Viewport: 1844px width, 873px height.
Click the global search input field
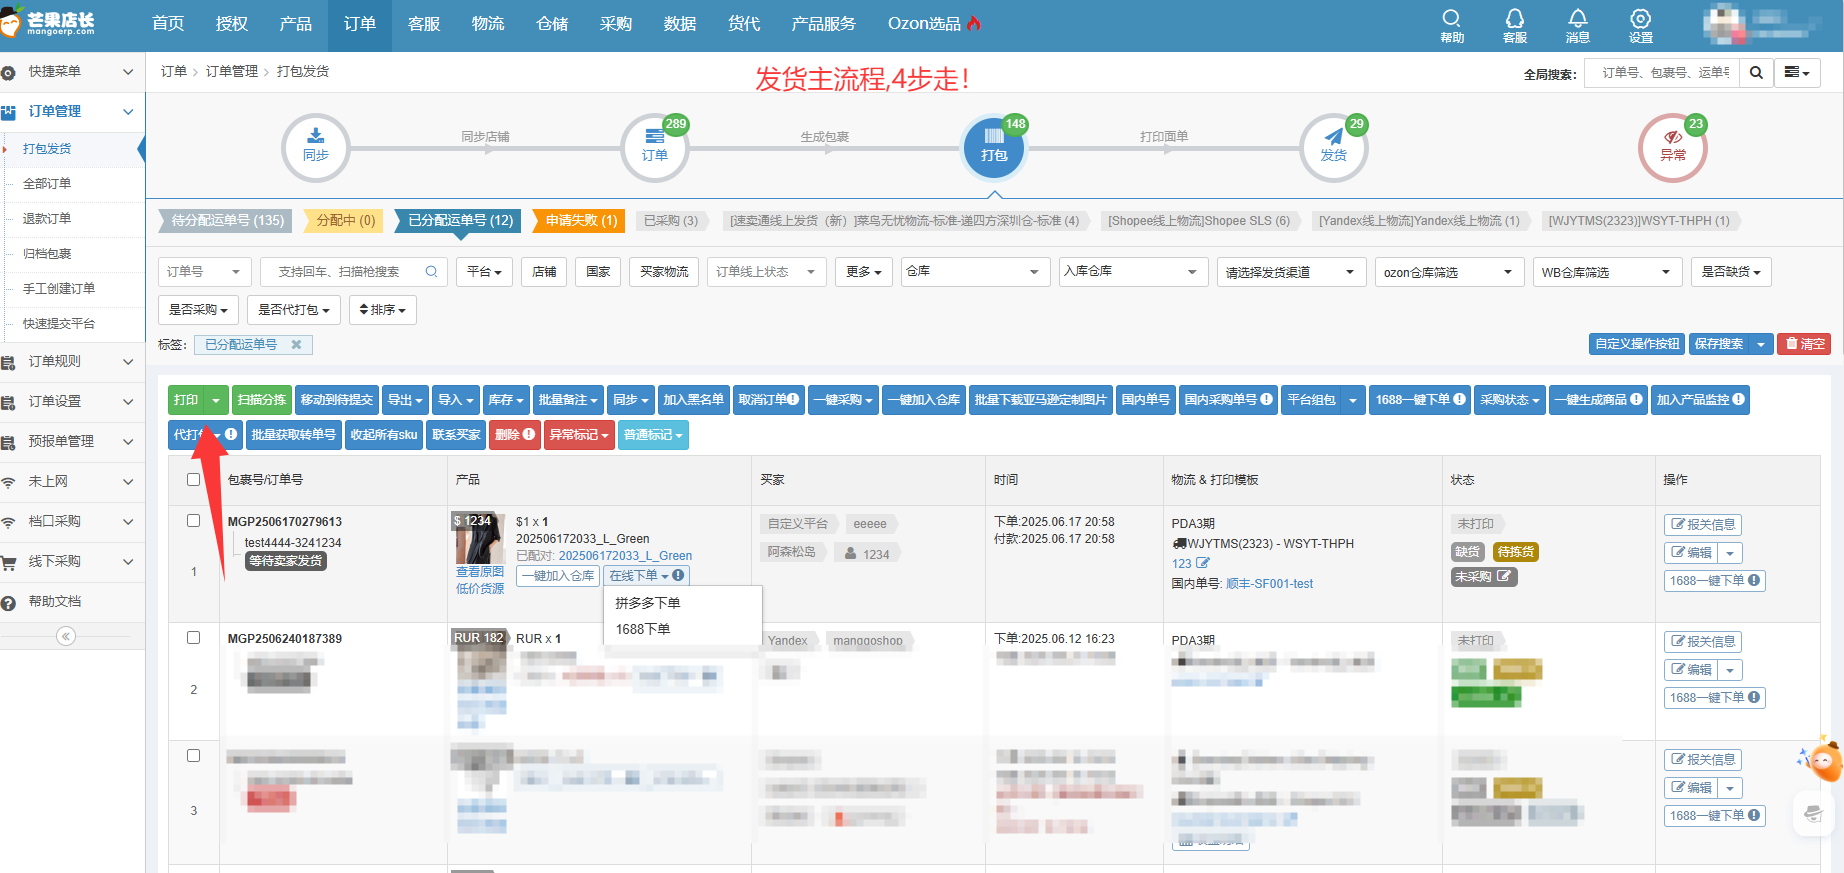1663,73
